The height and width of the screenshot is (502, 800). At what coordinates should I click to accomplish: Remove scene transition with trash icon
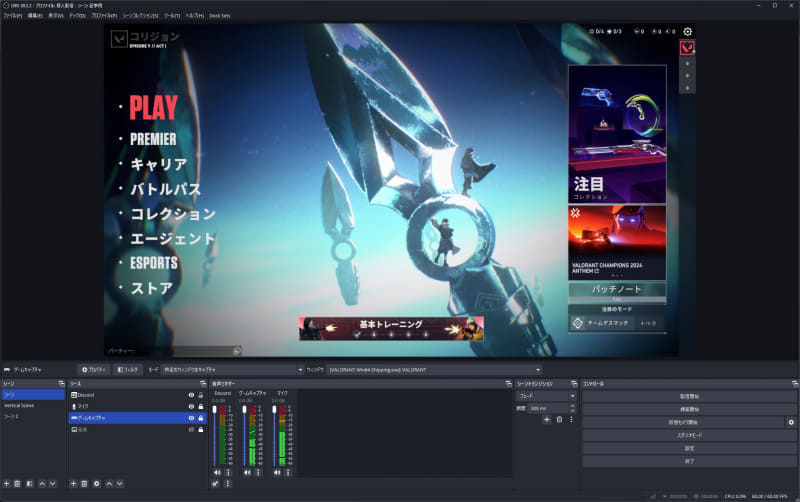(x=559, y=419)
